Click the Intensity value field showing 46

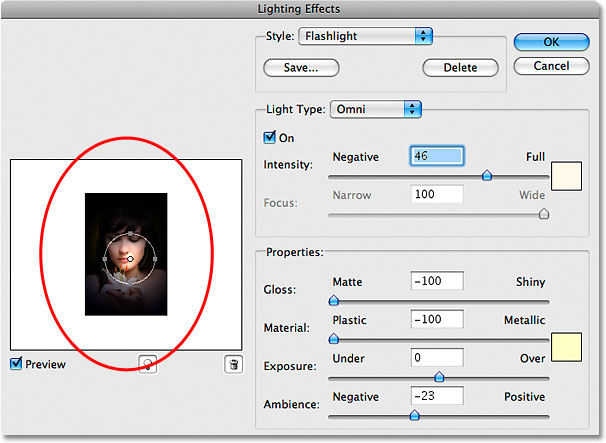click(x=437, y=156)
